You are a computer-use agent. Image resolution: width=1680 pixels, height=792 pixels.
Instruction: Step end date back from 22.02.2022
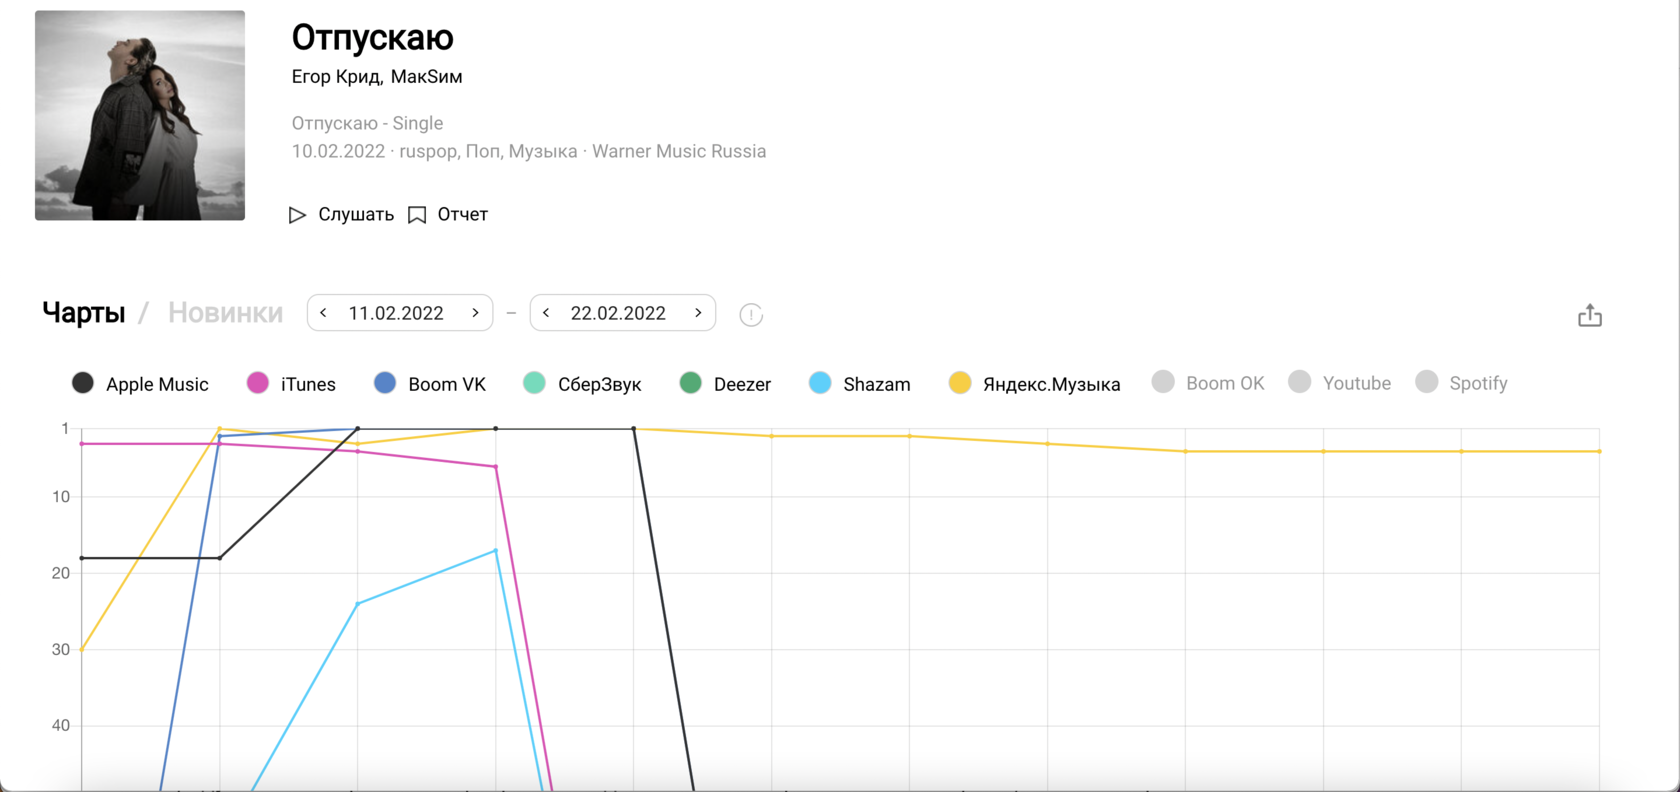(x=546, y=313)
